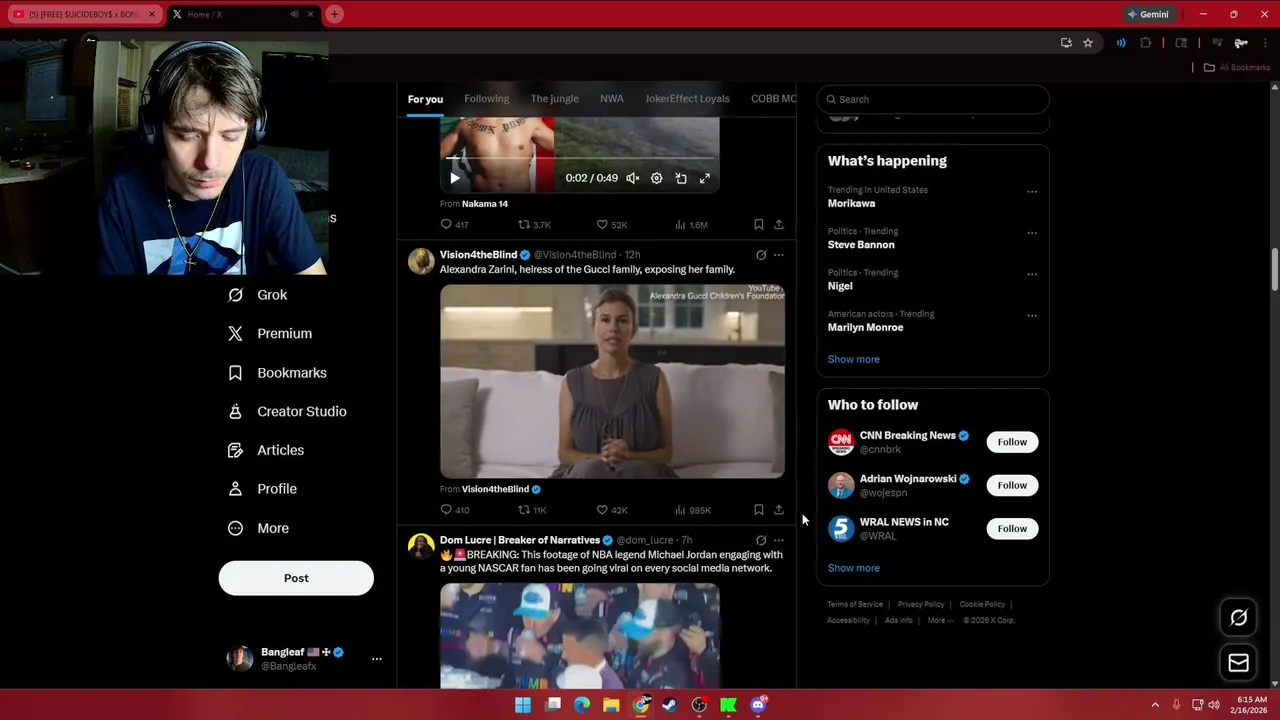1280x720 pixels.
Task: Open account menu dots beside Bangleaf
Action: coord(377,659)
